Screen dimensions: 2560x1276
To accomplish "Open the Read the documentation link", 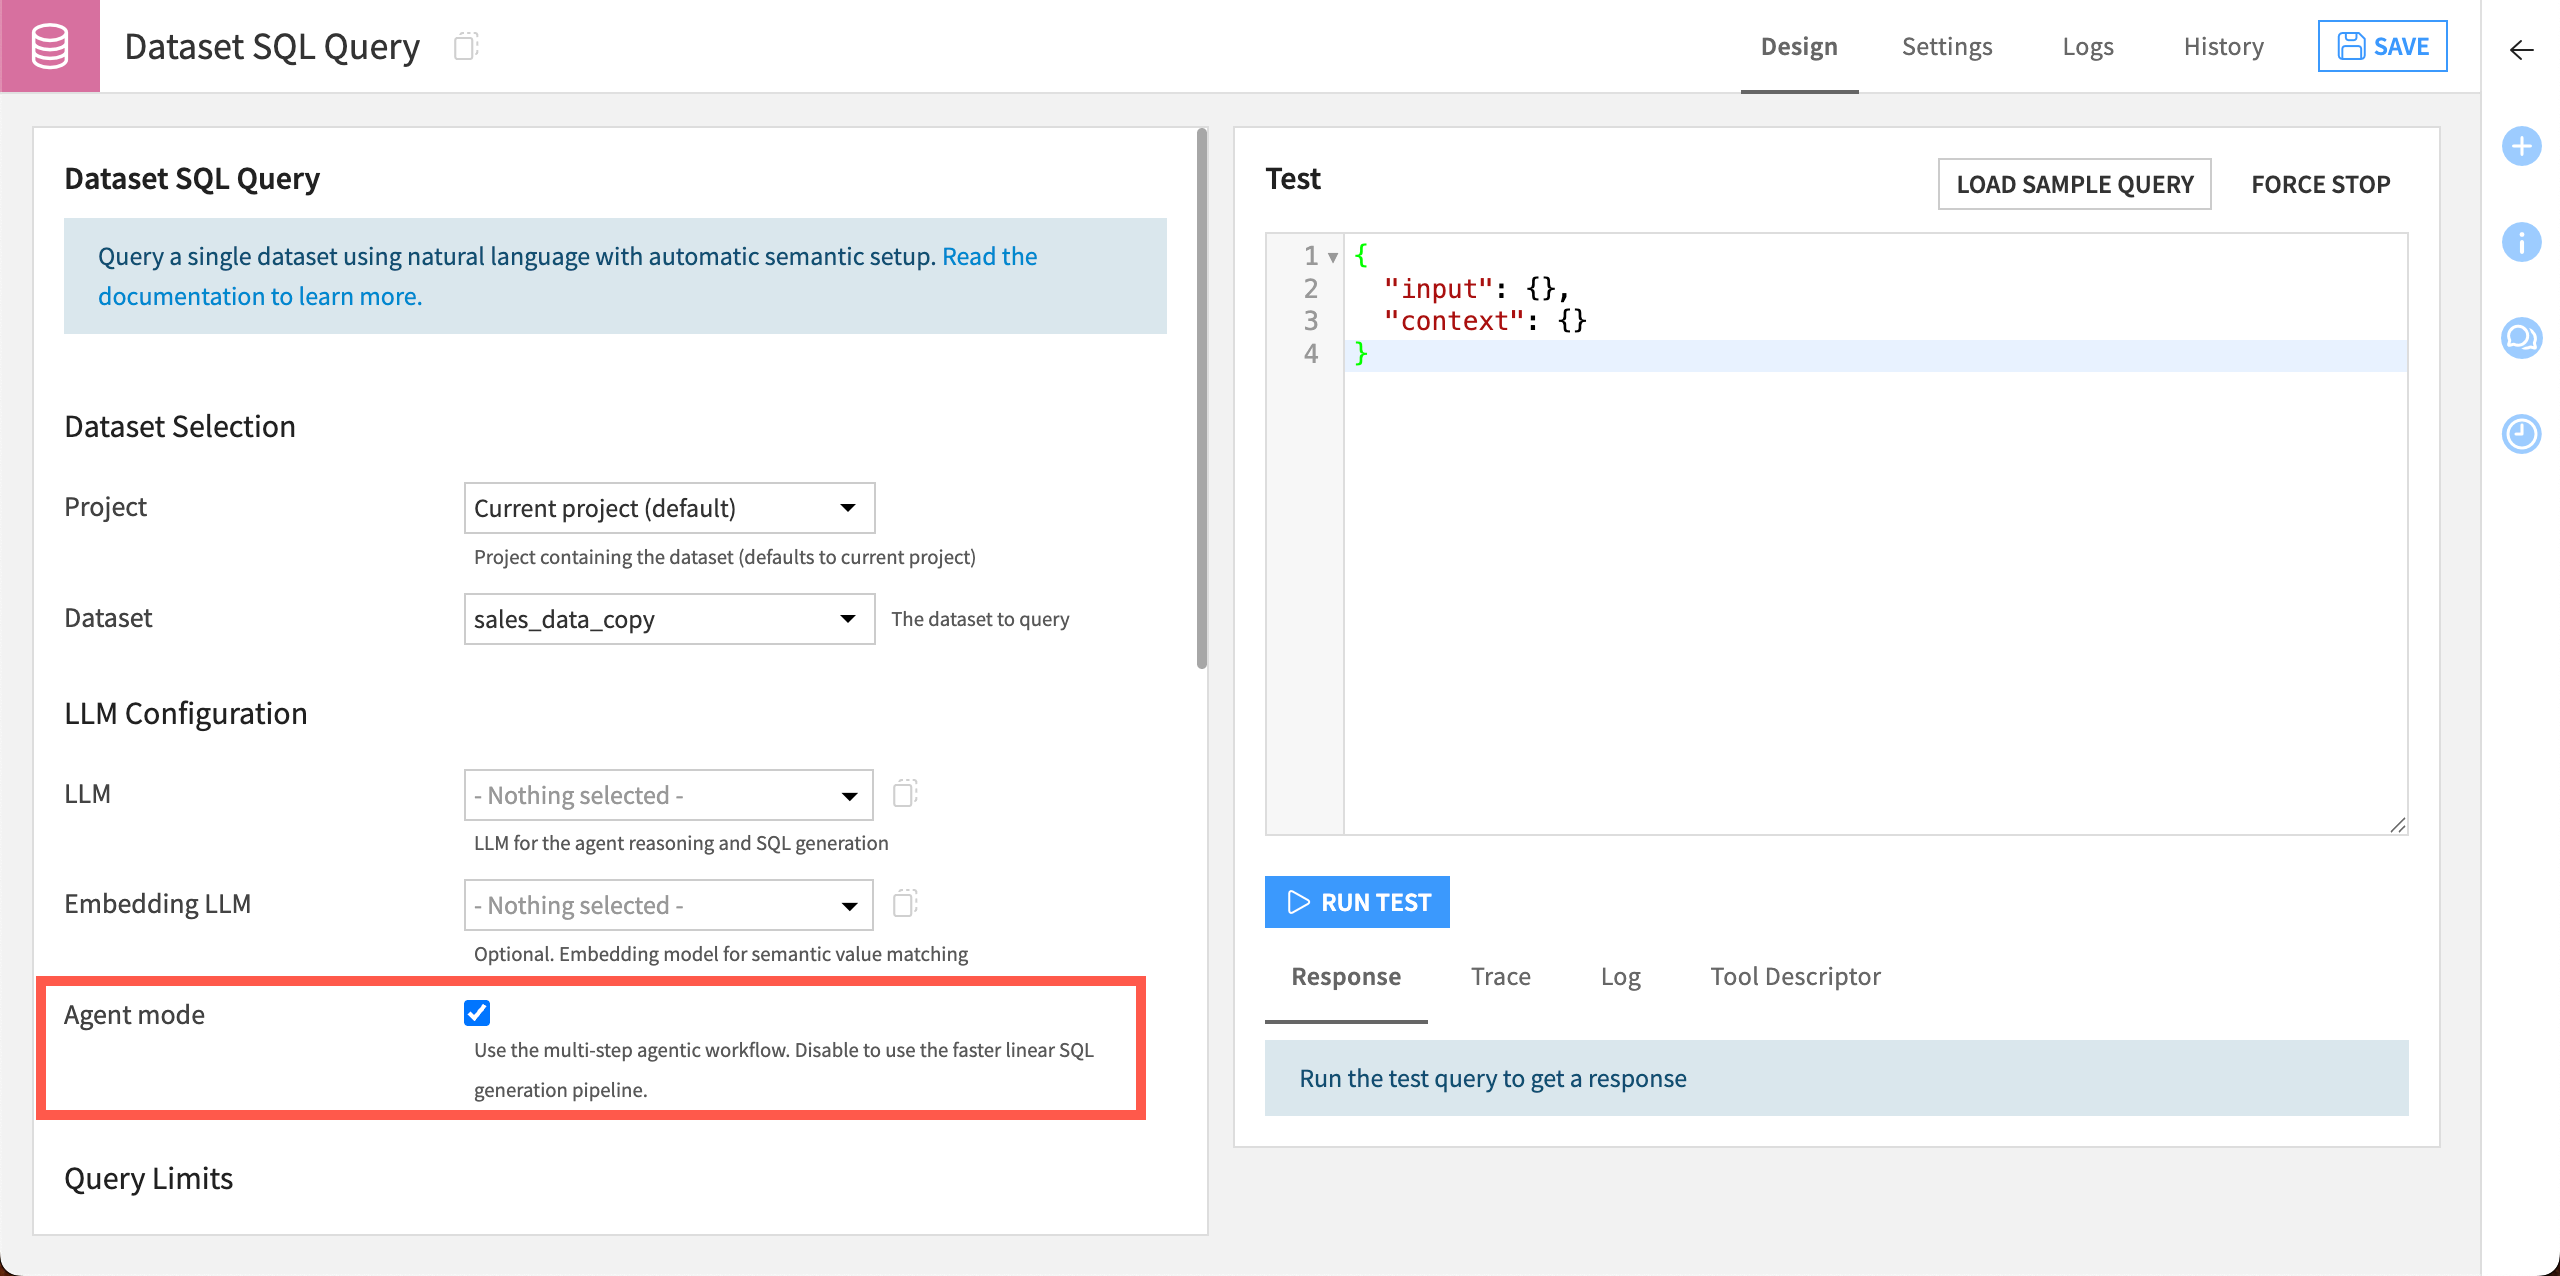I will (567, 276).
